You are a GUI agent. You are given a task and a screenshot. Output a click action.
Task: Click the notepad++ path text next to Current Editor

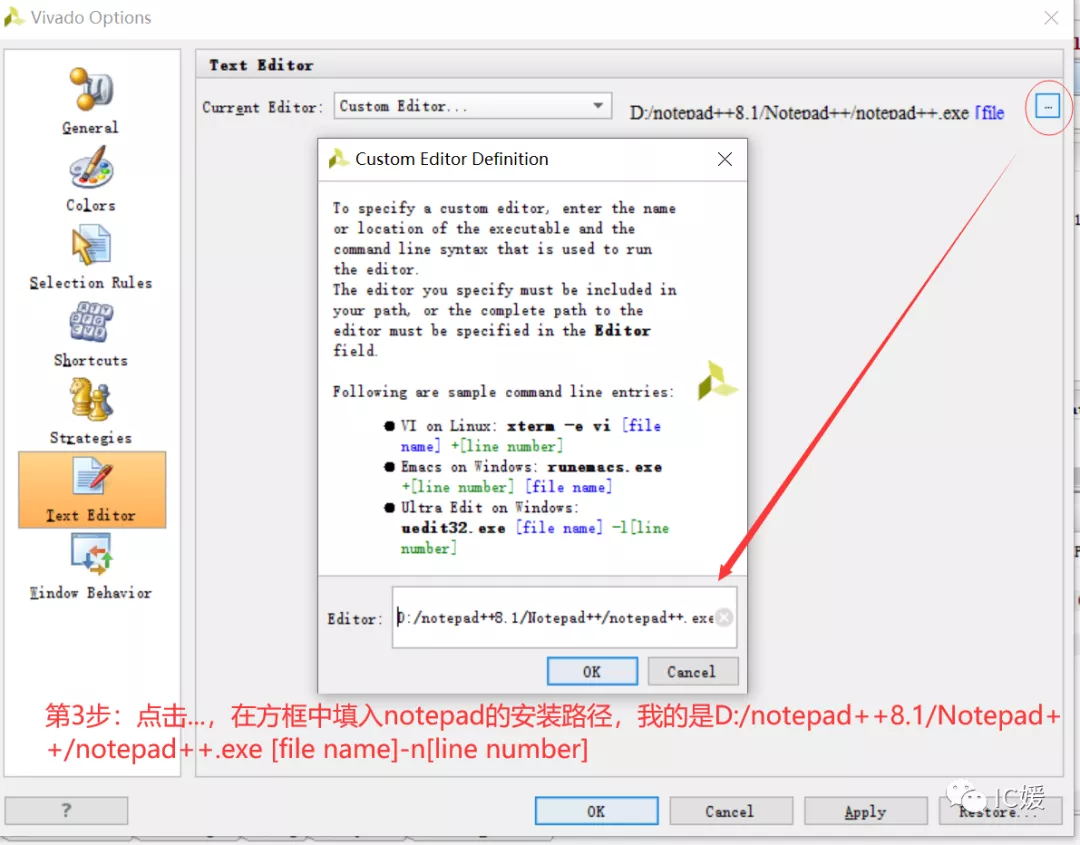click(800, 113)
